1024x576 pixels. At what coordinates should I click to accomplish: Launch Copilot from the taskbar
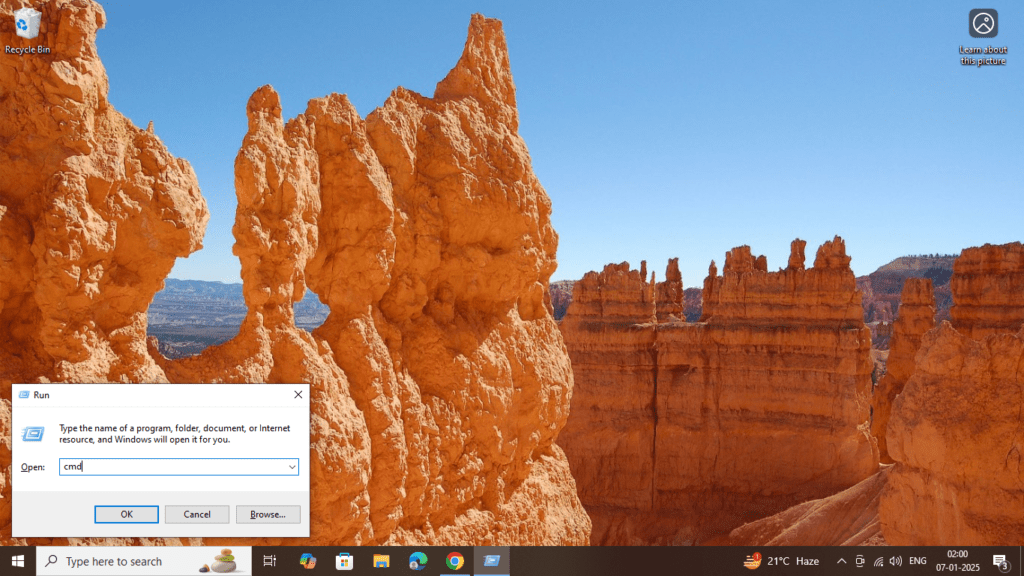308,561
